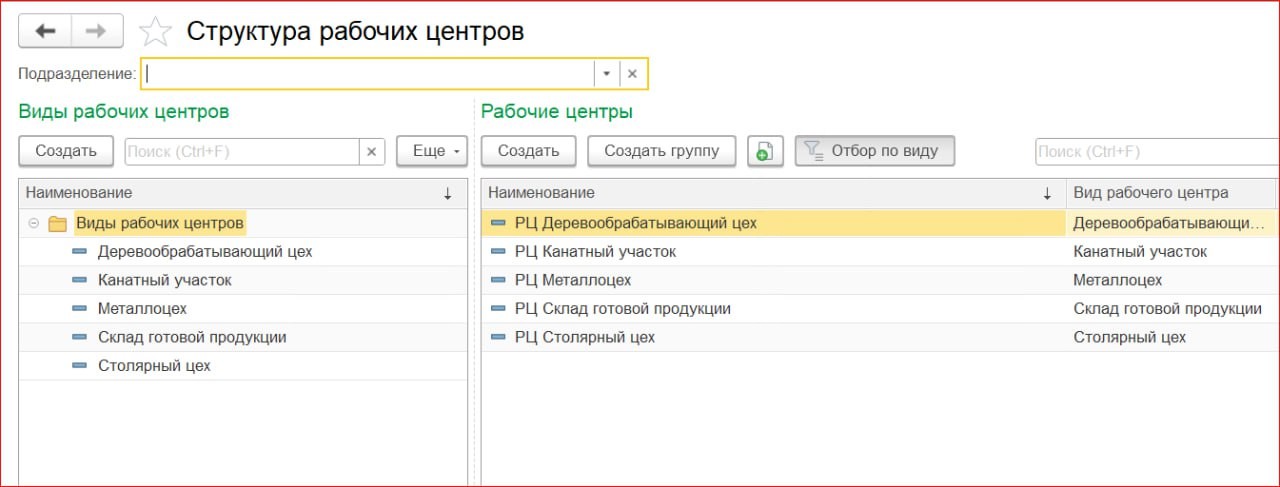
Task: Click the back navigation arrow
Action: click(x=46, y=31)
